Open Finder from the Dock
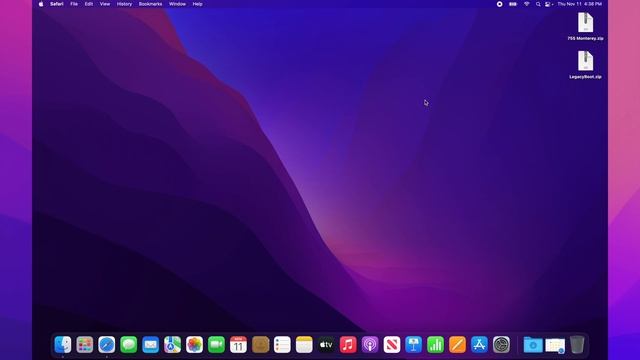The width and height of the screenshot is (640, 360). [x=63, y=345]
